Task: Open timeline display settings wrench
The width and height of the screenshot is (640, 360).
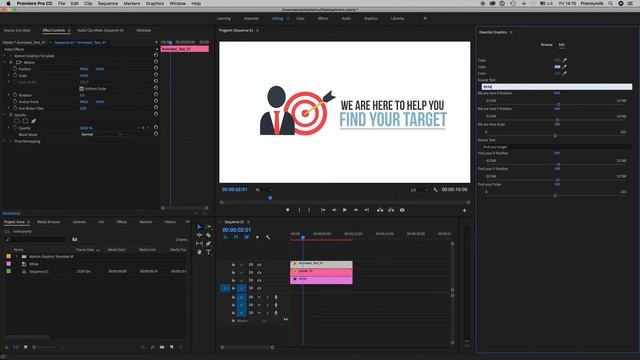Action: tap(268, 237)
